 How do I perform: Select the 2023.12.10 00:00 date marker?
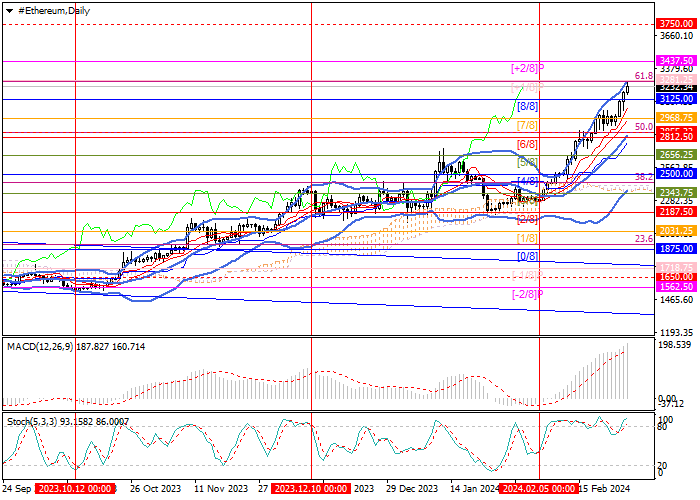tap(311, 488)
